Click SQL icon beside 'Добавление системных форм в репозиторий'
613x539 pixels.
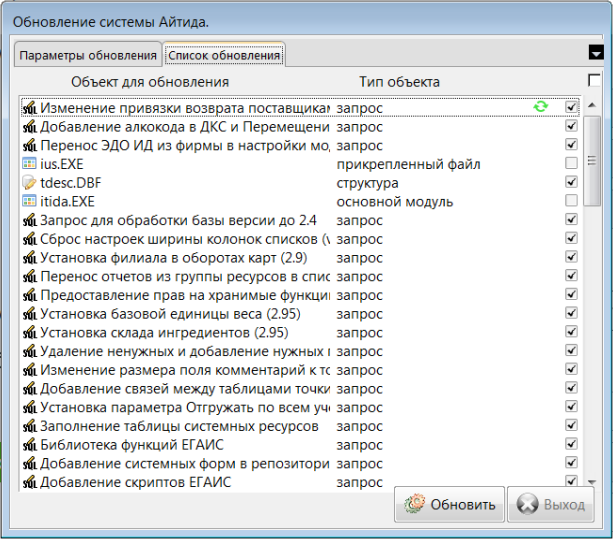[x=30, y=464]
